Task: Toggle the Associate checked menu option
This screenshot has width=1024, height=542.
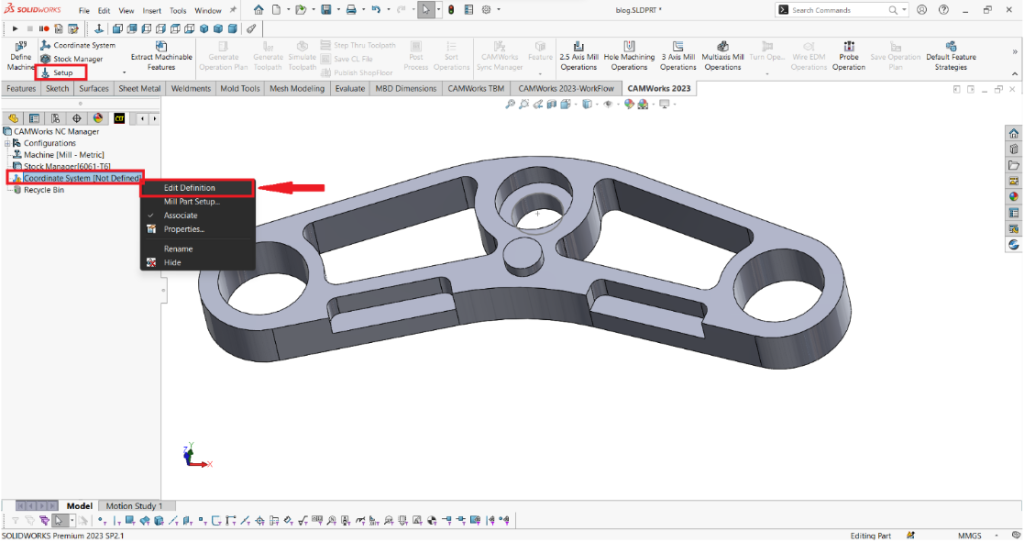Action: point(181,216)
